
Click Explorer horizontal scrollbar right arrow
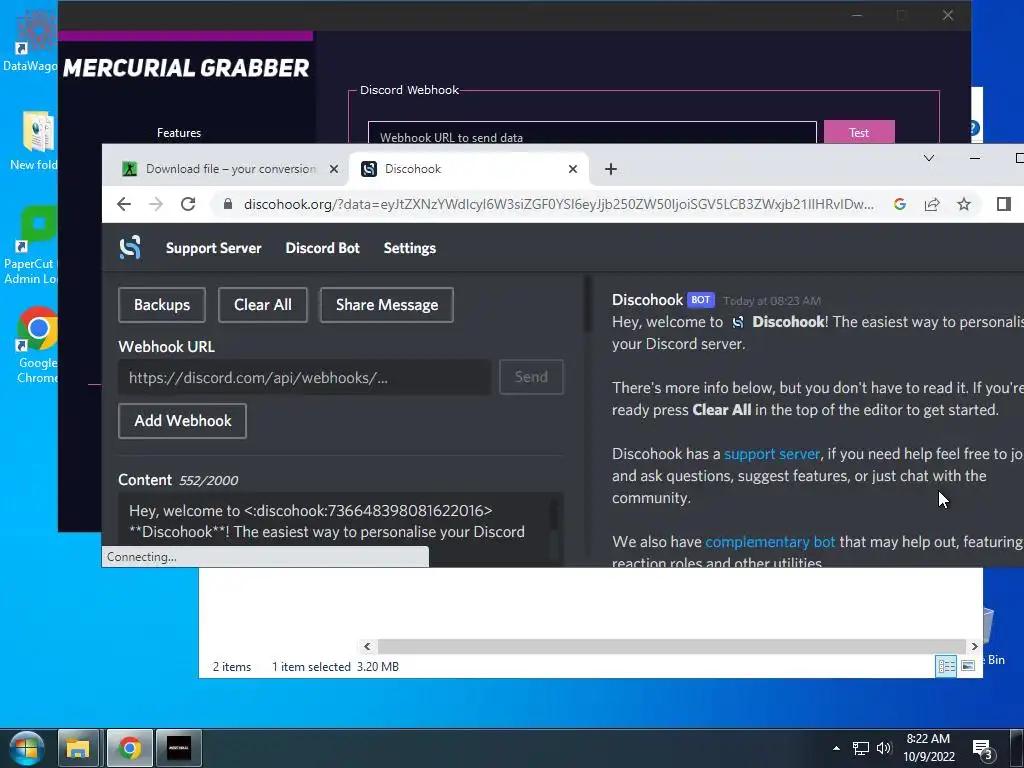click(x=974, y=647)
